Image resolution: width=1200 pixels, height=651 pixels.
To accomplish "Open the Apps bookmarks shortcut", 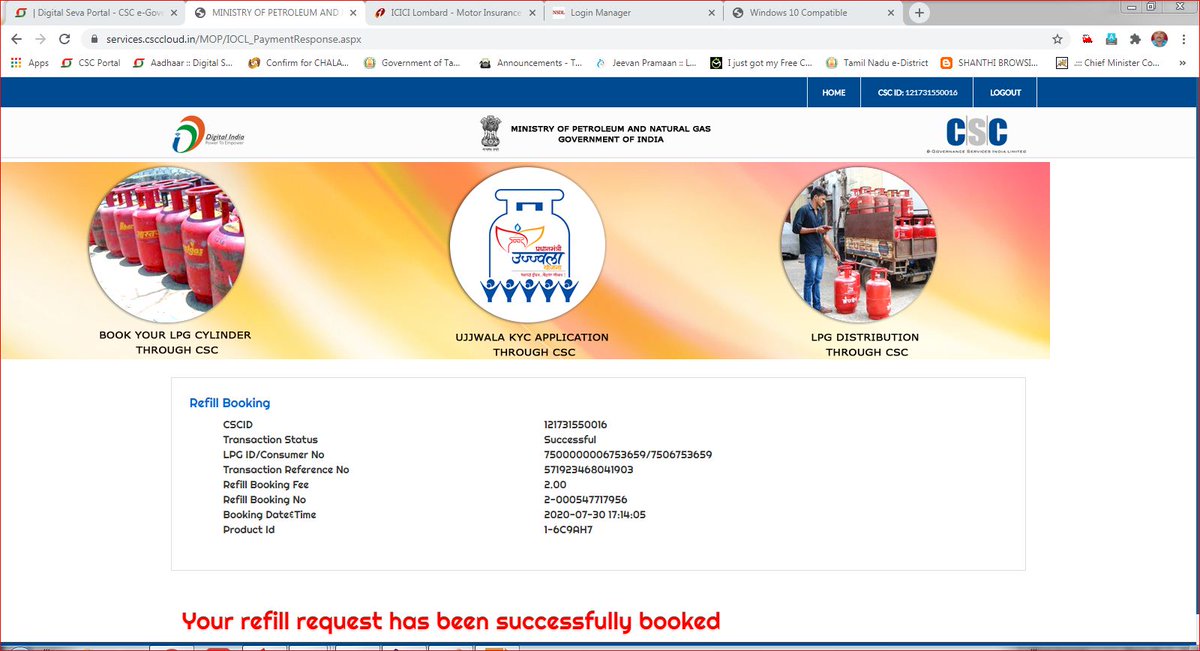I will pyautogui.click(x=29, y=63).
